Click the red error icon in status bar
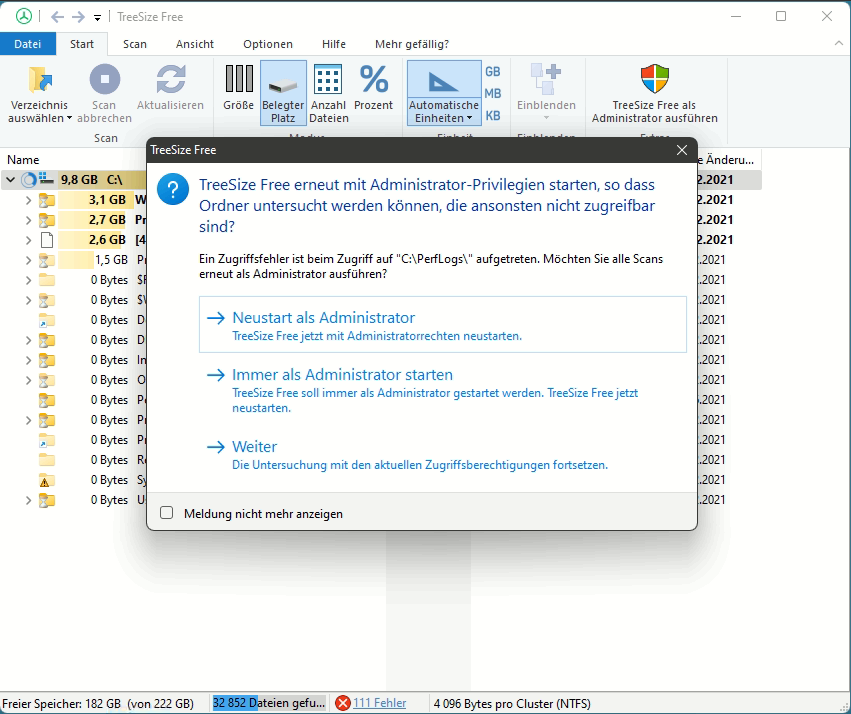This screenshot has height=714, width=851. pyautogui.click(x=342, y=703)
